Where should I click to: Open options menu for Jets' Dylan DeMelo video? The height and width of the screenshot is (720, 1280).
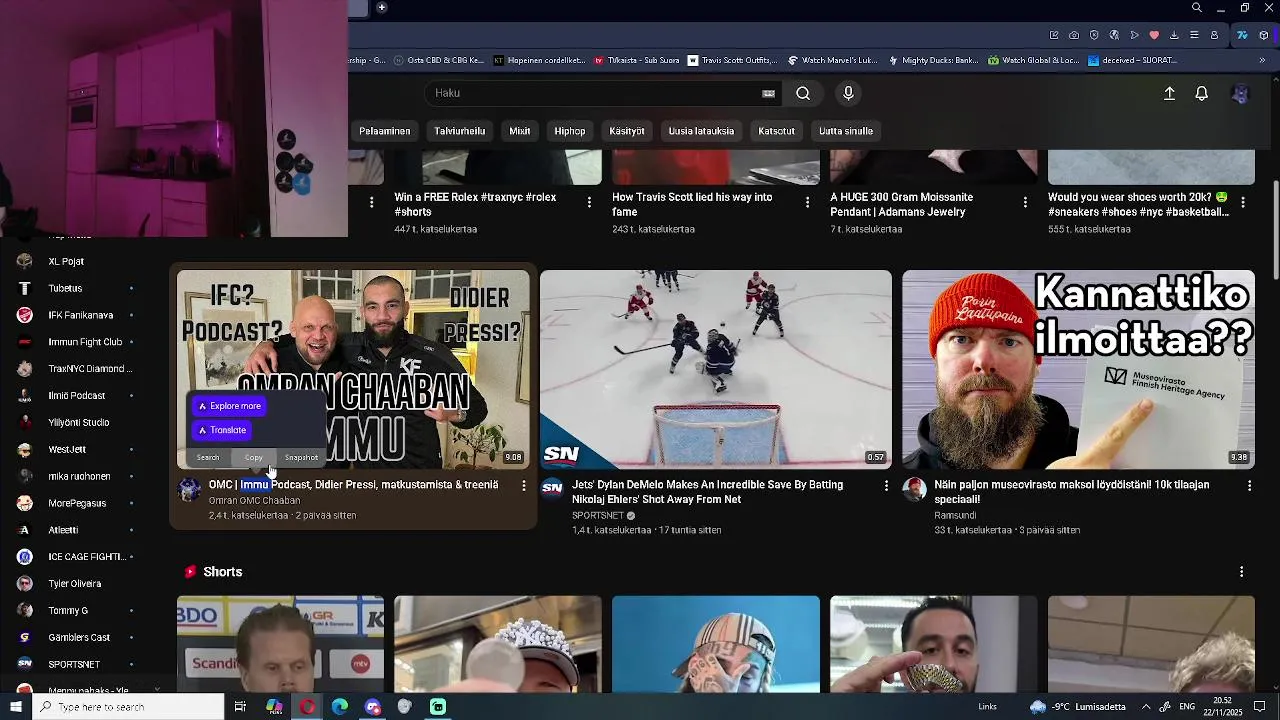coord(886,485)
